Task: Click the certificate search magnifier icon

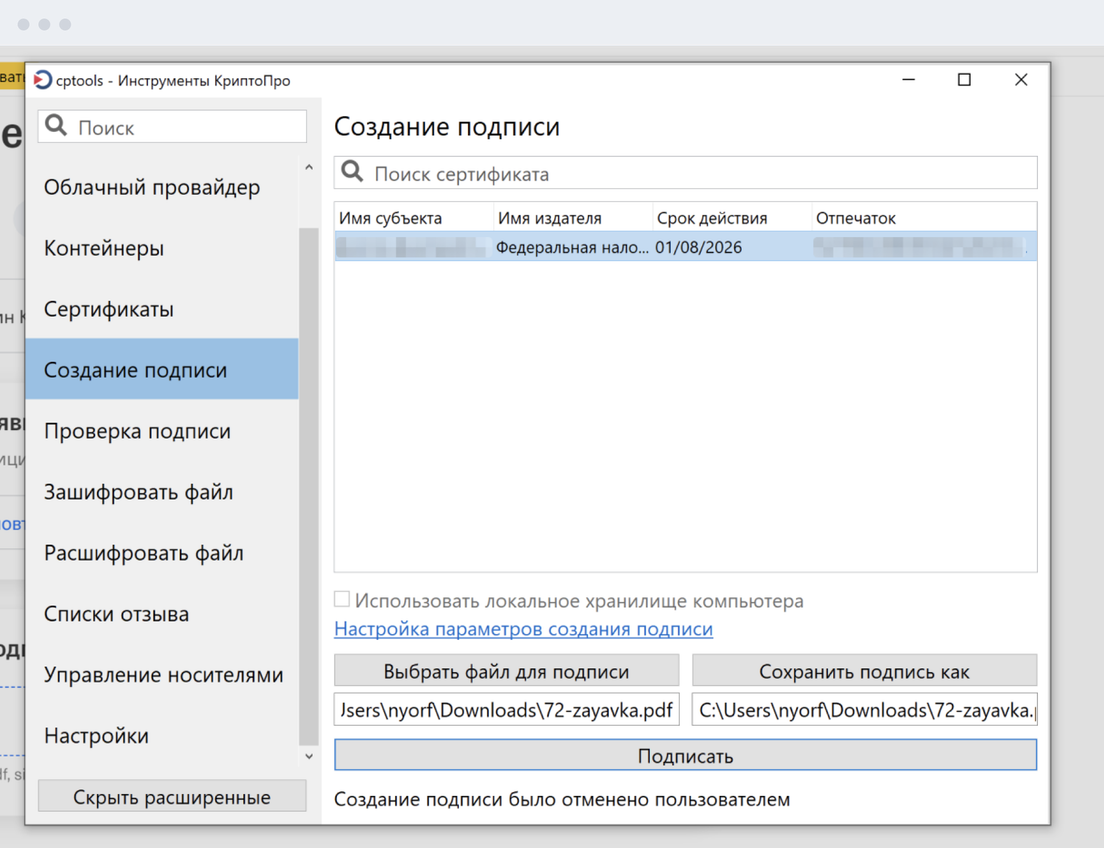Action: click(x=352, y=173)
